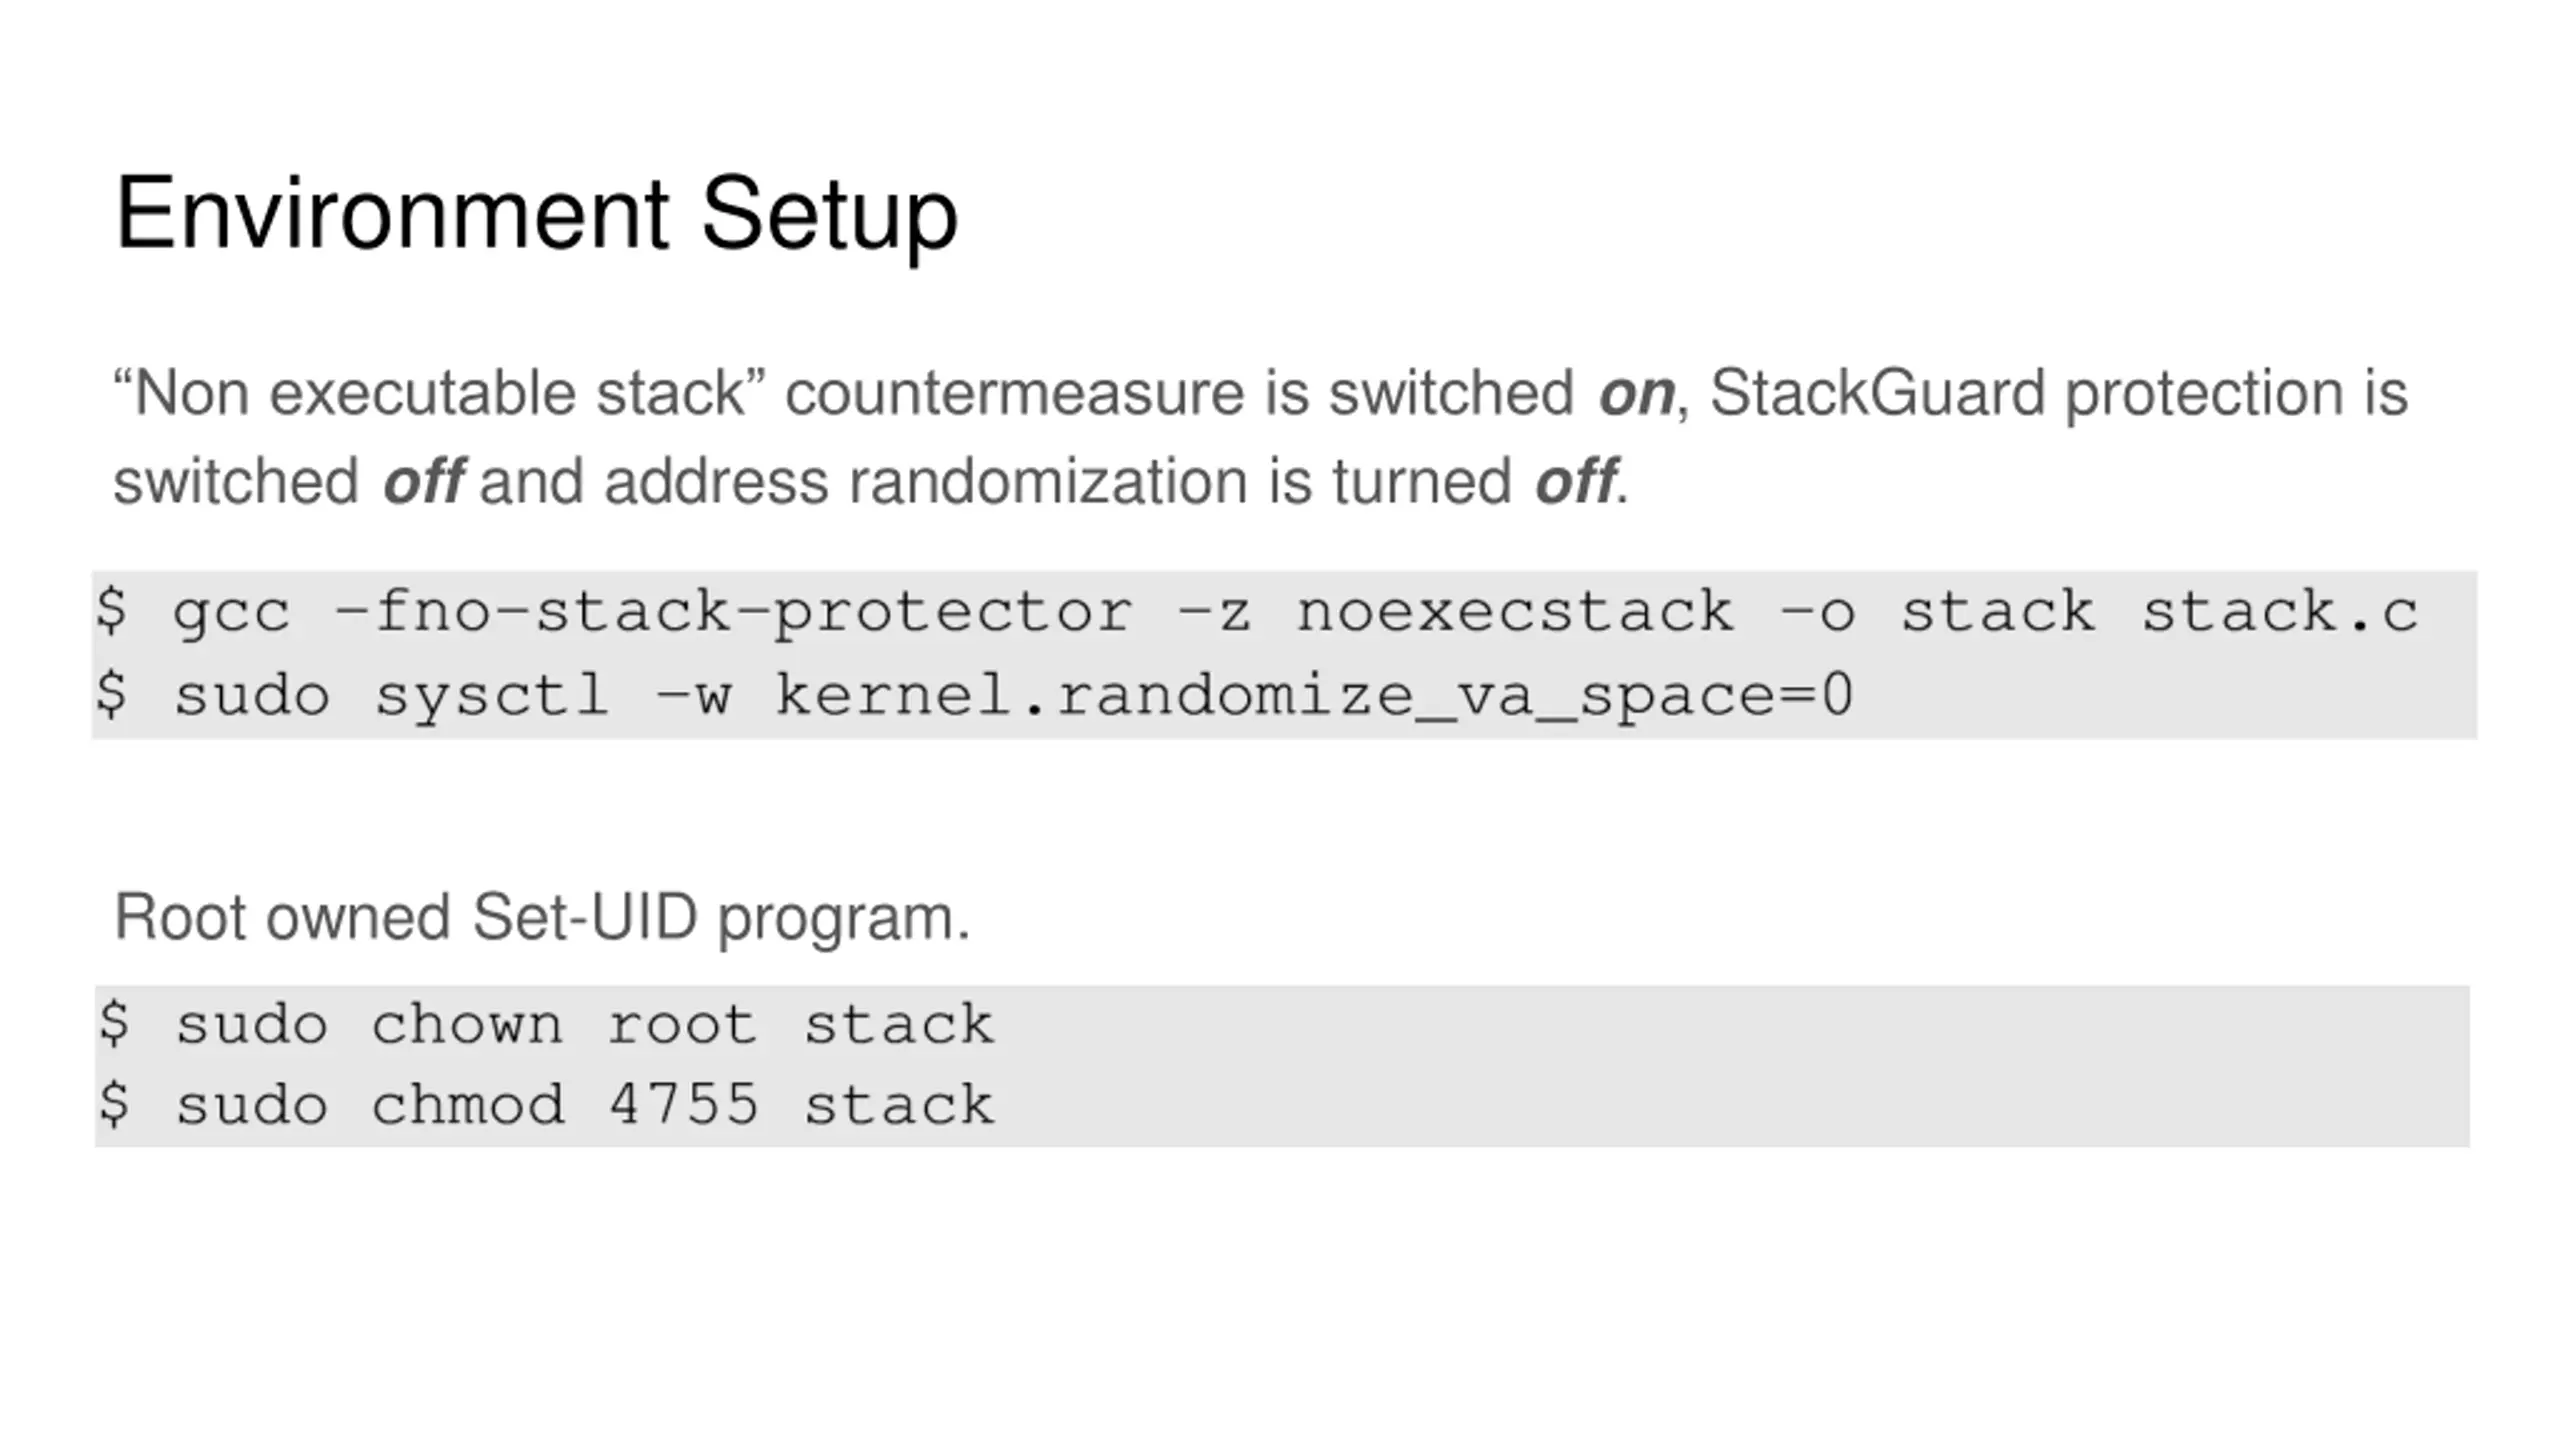Viewport: 2560px width, 1440px height.
Task: Click the last bold italic 'off'
Action: [1575, 481]
